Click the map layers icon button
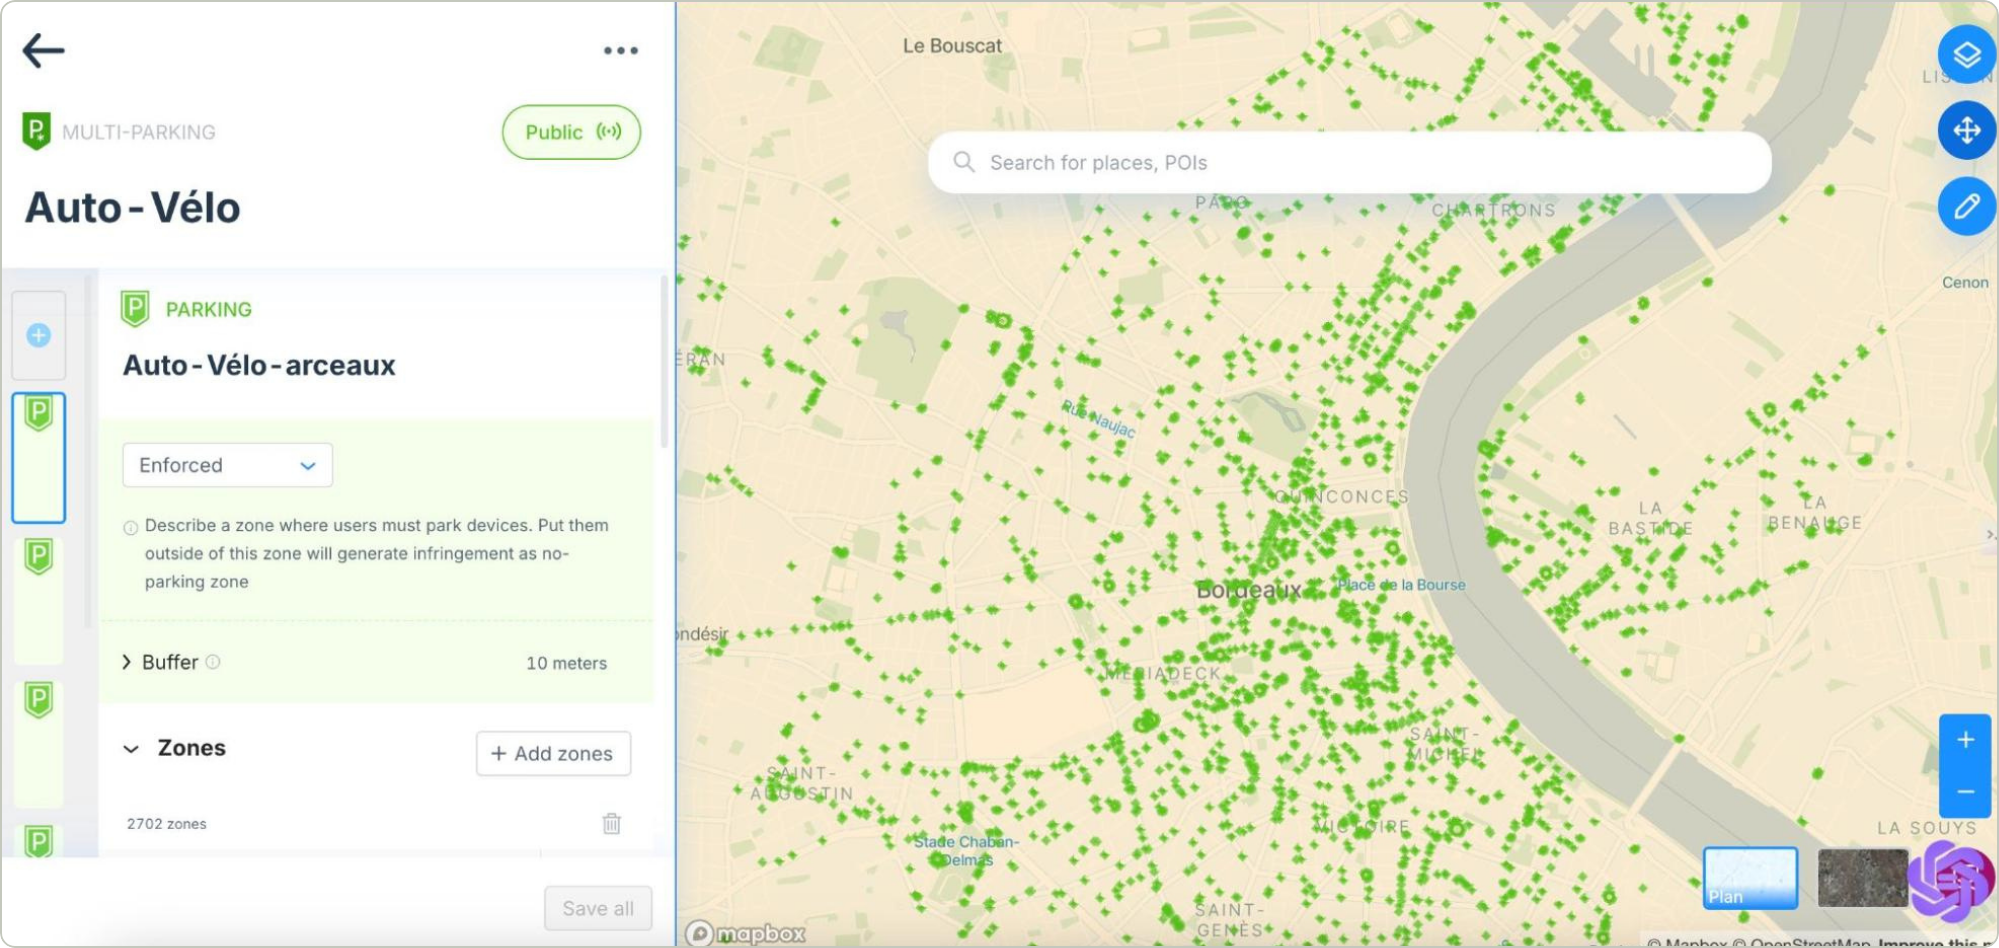The height and width of the screenshot is (948, 1999). [1966, 55]
